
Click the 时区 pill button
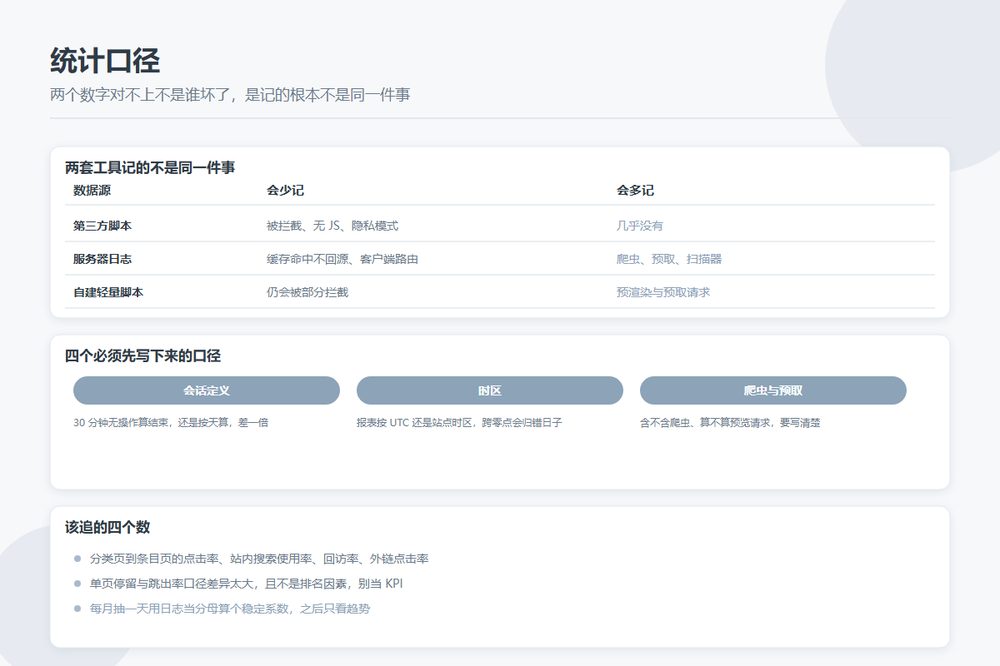tap(490, 390)
